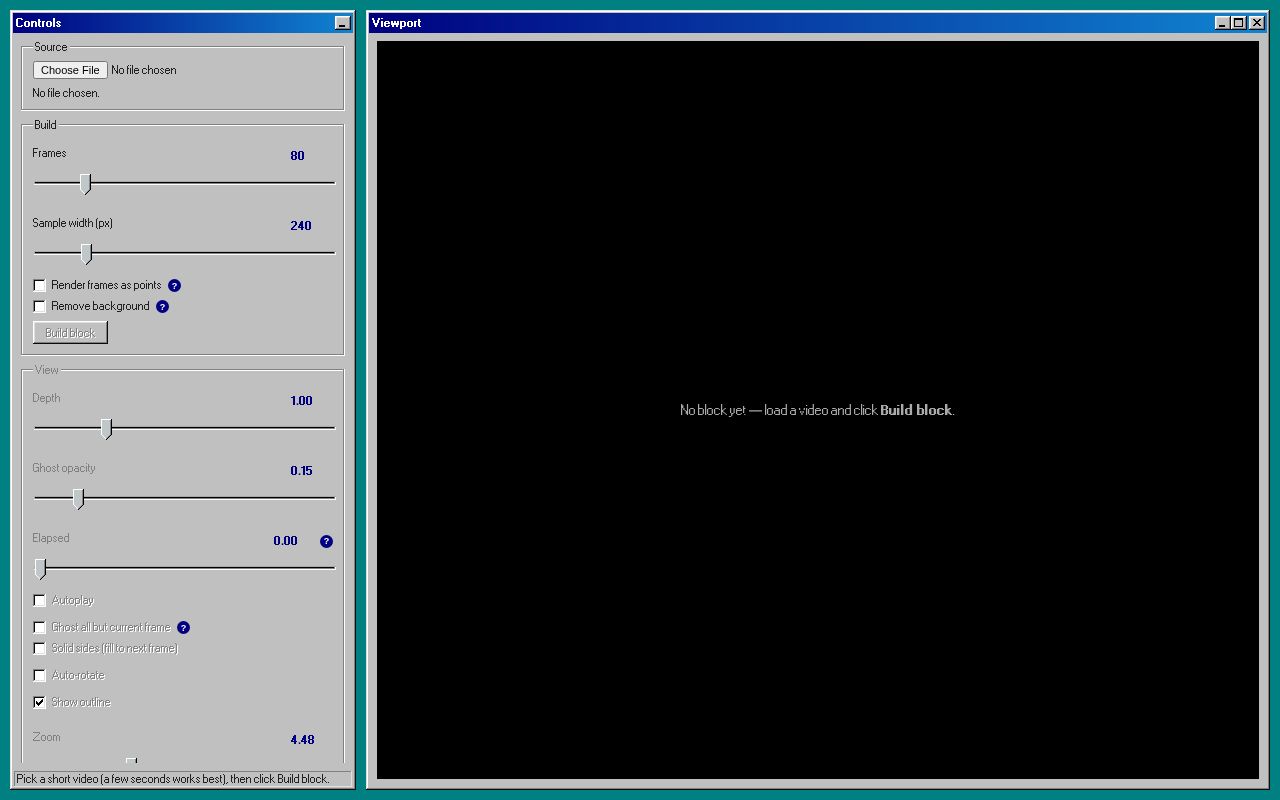Screen dimensions: 1280x800
Task: Click the Build block button
Action: 70,333
